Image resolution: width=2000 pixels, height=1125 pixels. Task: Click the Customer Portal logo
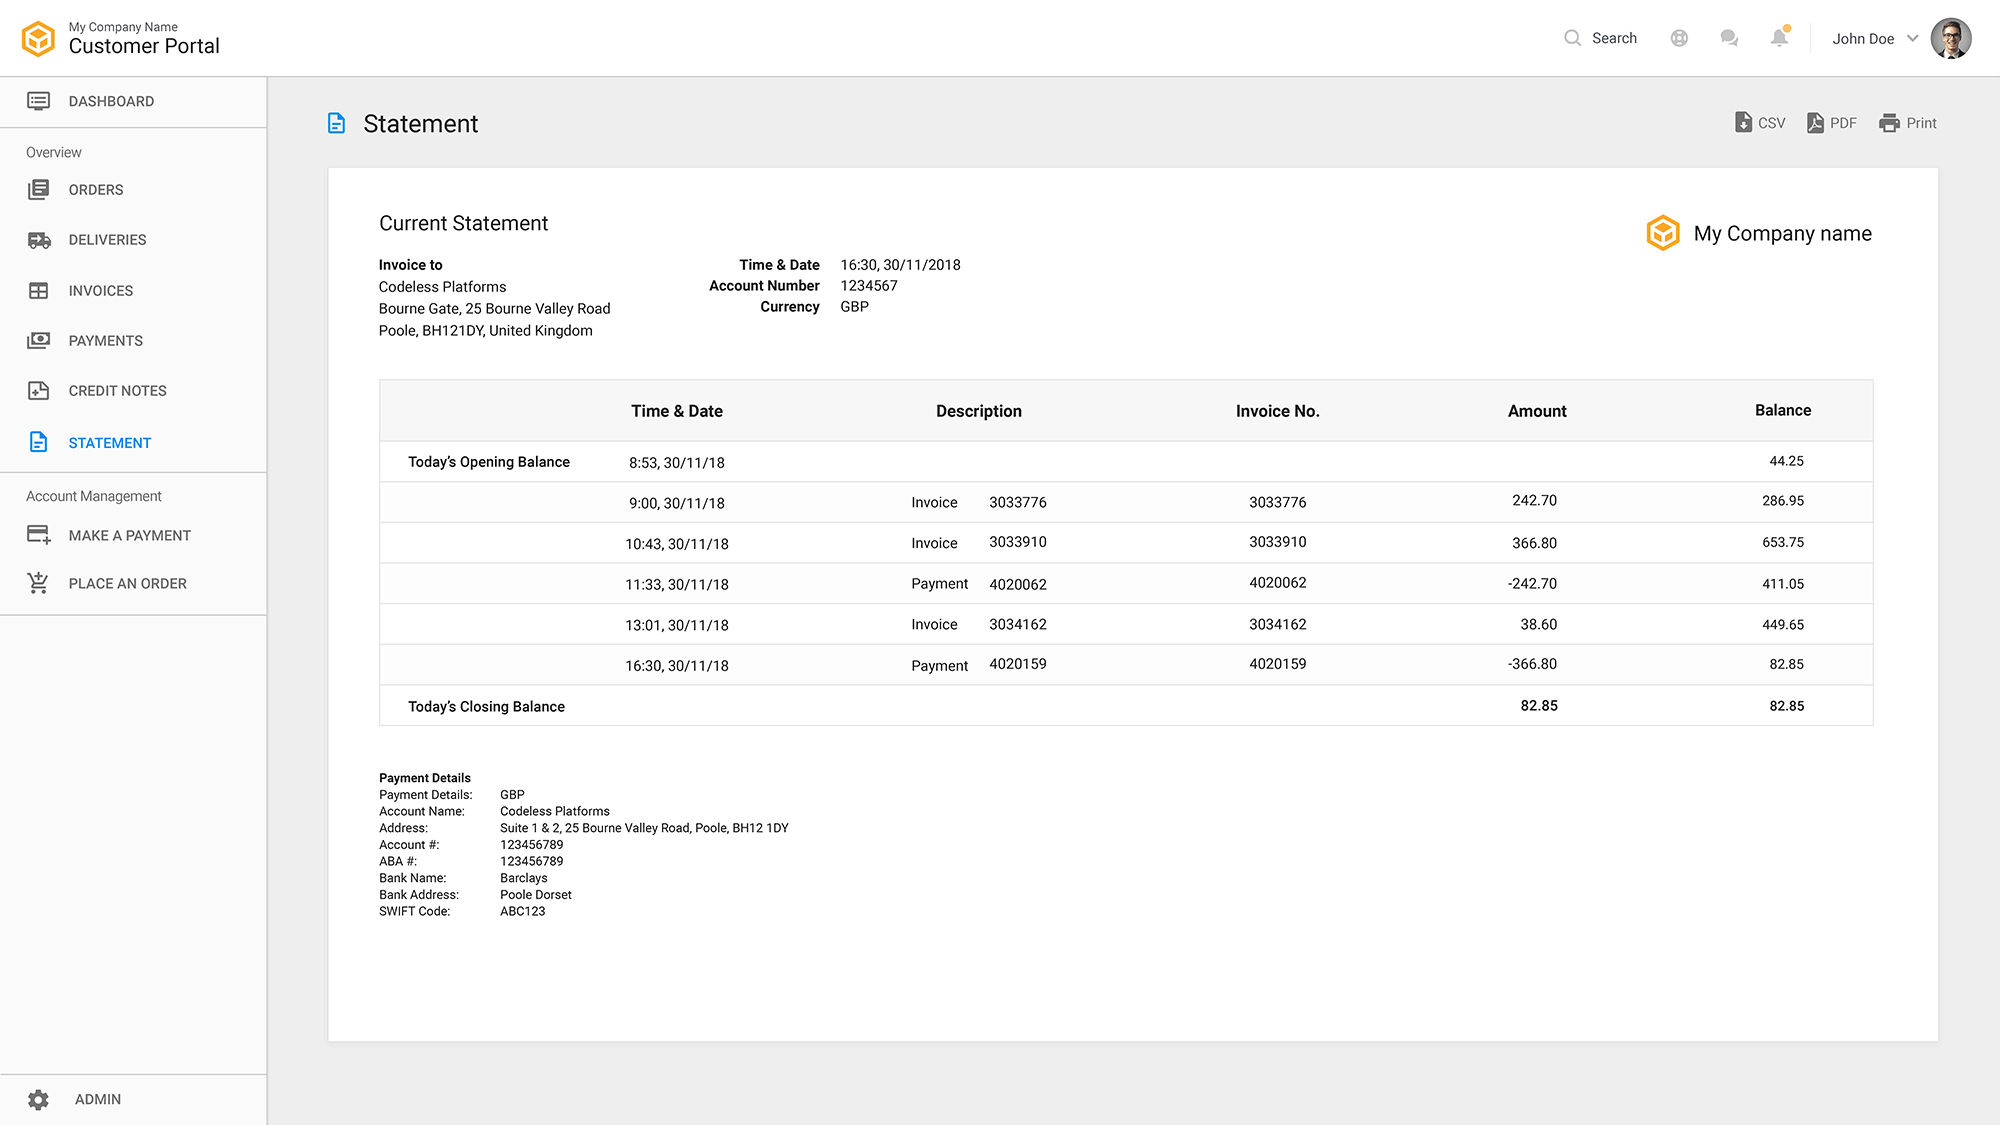point(37,38)
